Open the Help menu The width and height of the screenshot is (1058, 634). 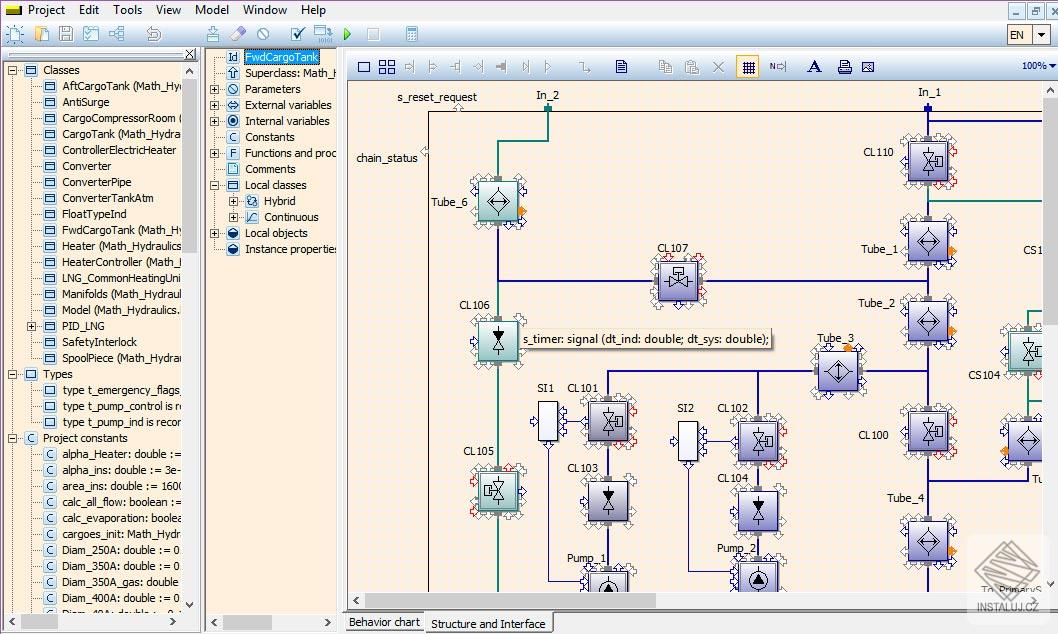click(x=313, y=10)
